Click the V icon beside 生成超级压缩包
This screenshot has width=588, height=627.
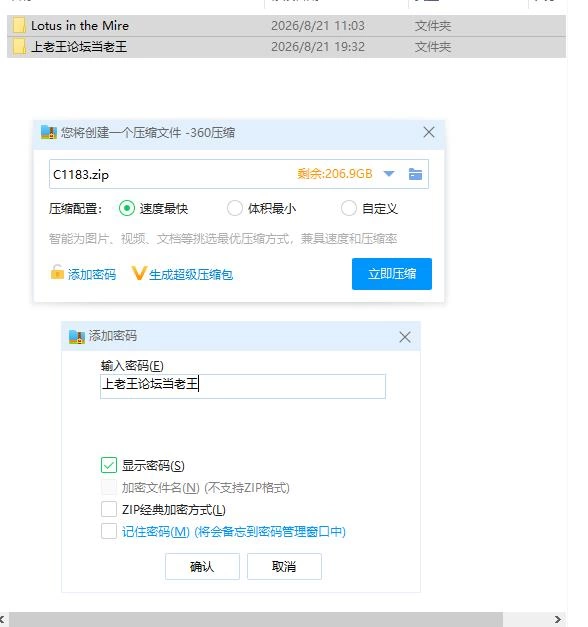[139, 274]
